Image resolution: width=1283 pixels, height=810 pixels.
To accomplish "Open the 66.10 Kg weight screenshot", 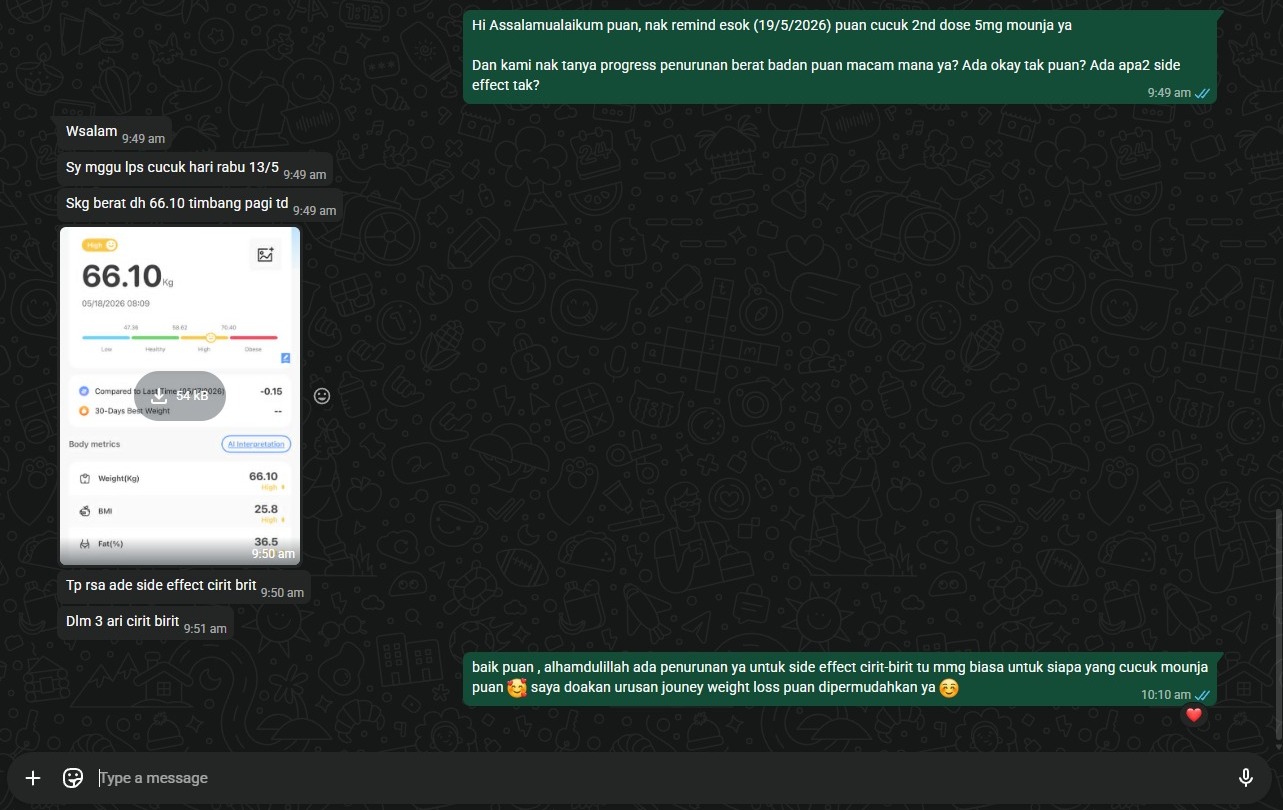I will 180,396.
